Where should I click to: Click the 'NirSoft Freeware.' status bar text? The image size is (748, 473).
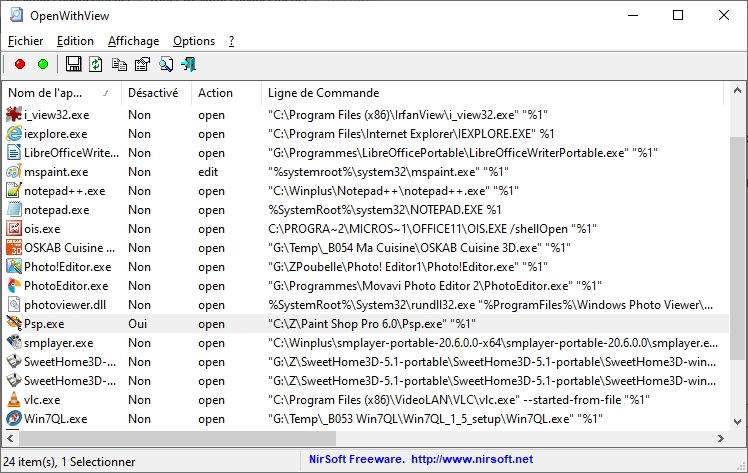point(357,459)
